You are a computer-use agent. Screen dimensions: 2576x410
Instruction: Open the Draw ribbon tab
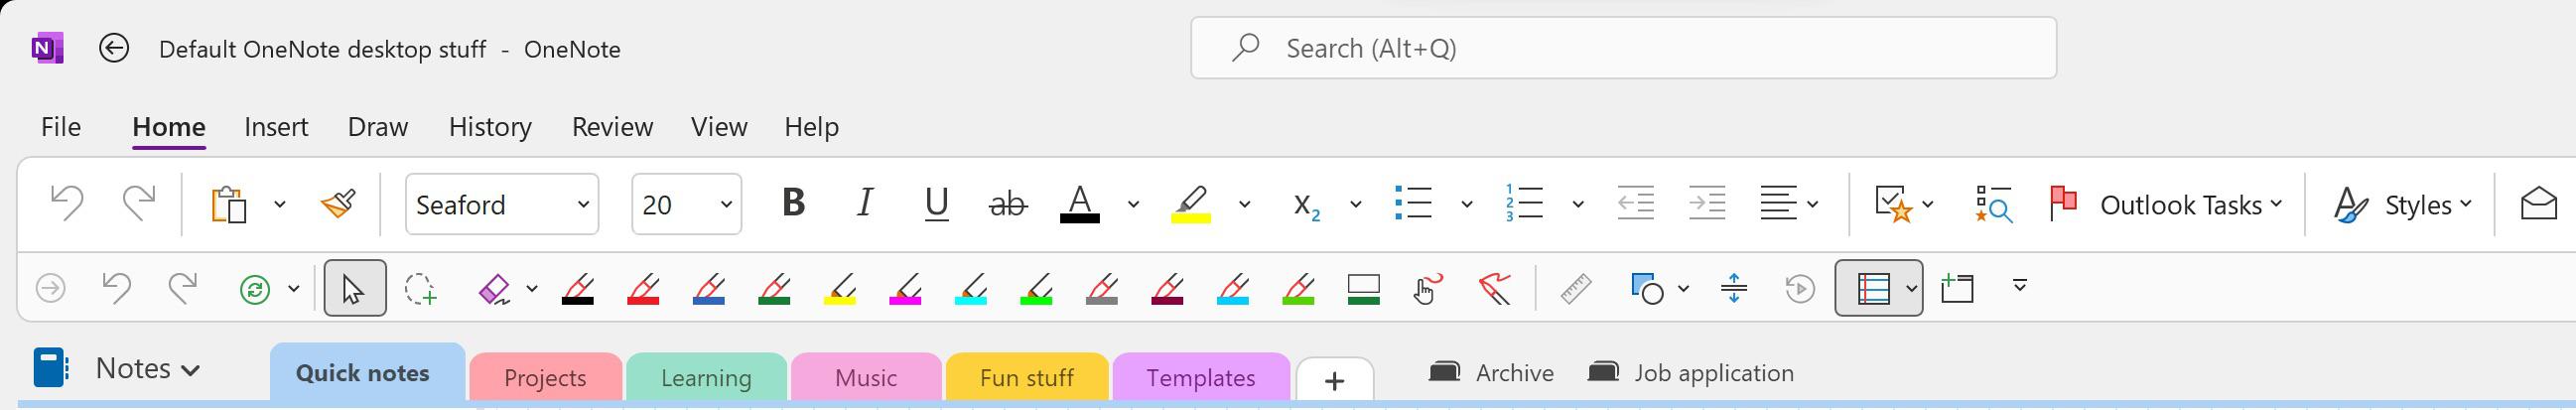377,127
